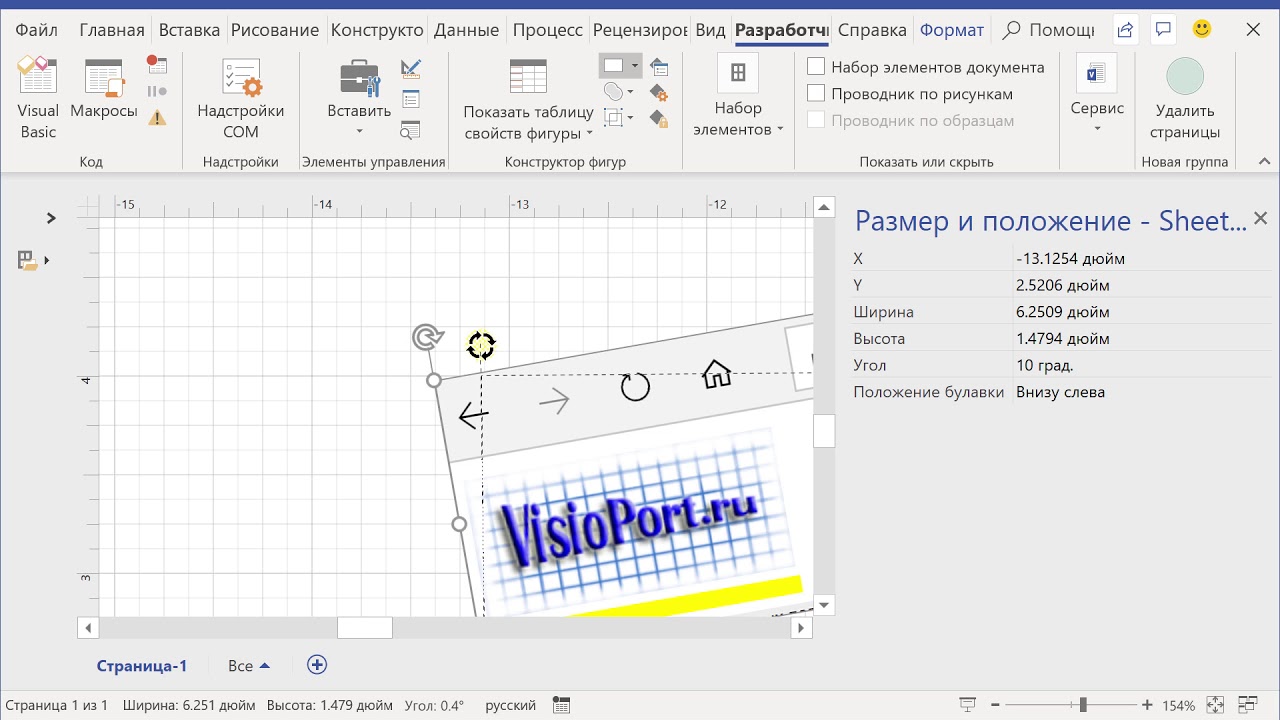Open Надстройки COM add-ins
Image resolution: width=1280 pixels, height=720 pixels.
coord(241,98)
